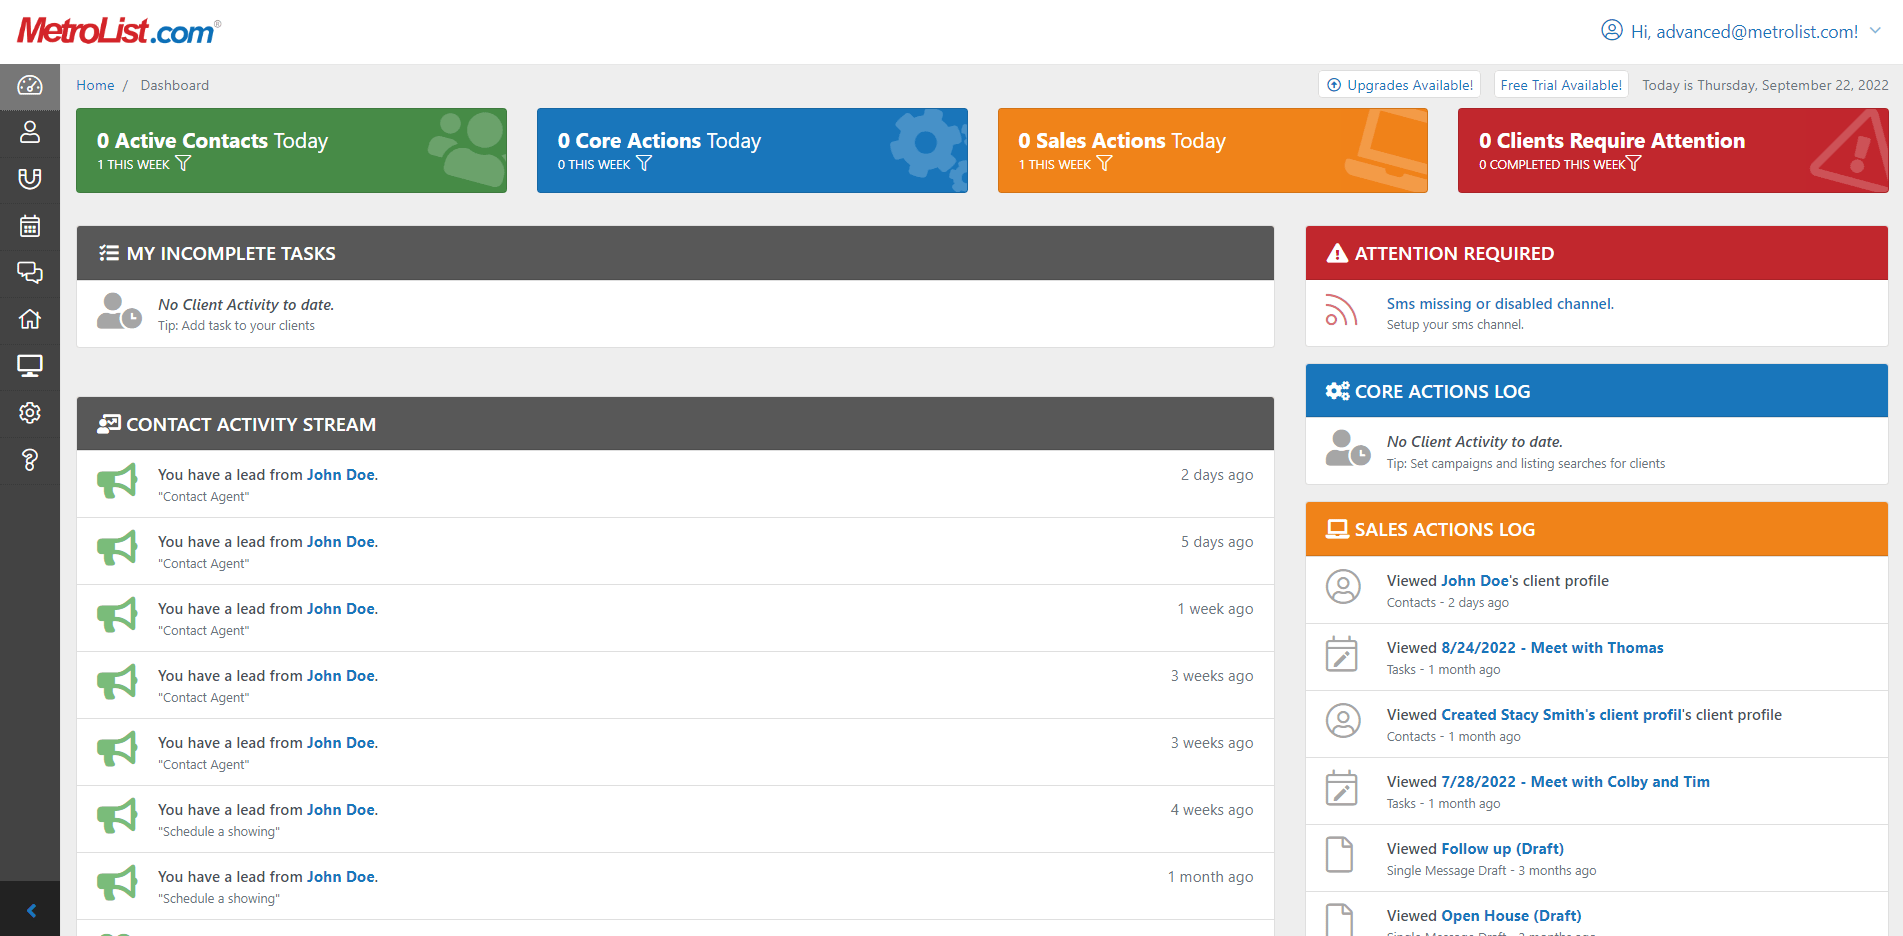
Task: Open John Doe's client profile link
Action: [x=1475, y=580]
